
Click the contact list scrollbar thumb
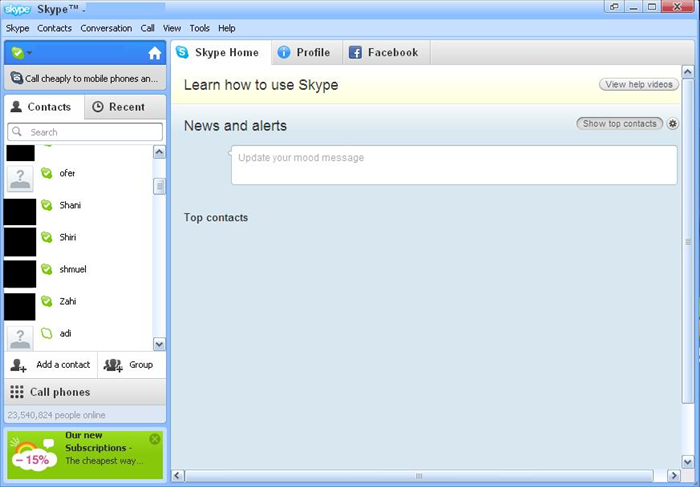pos(159,186)
